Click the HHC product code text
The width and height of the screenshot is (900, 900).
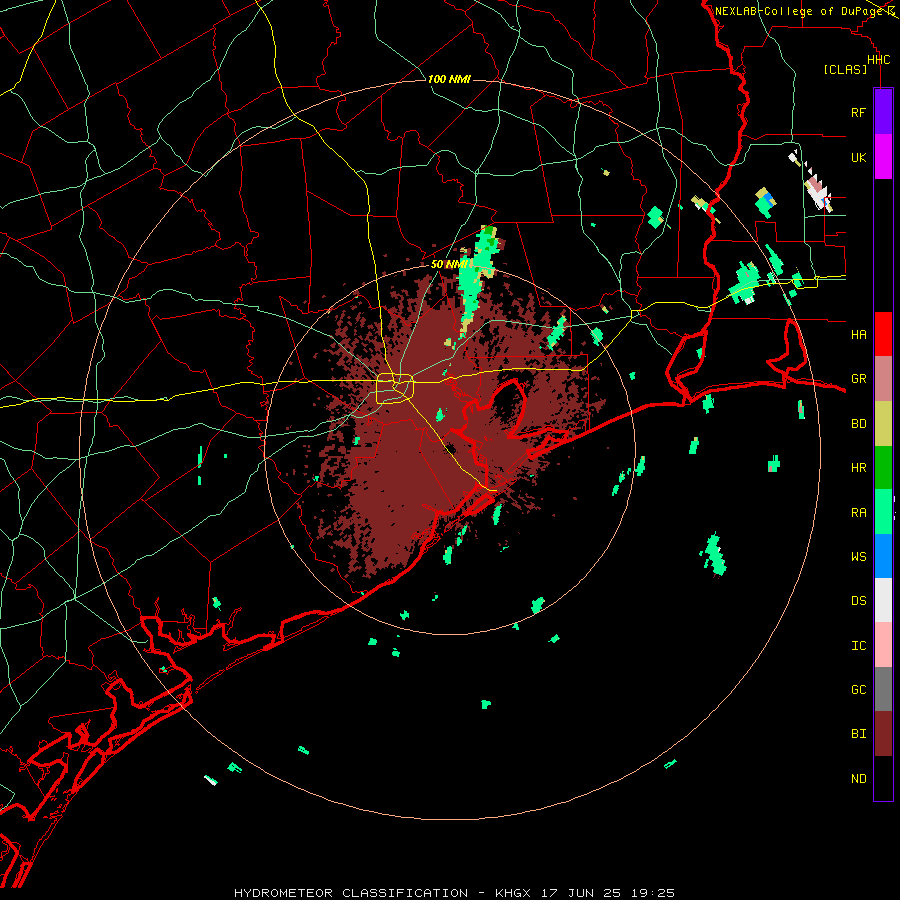(878, 60)
